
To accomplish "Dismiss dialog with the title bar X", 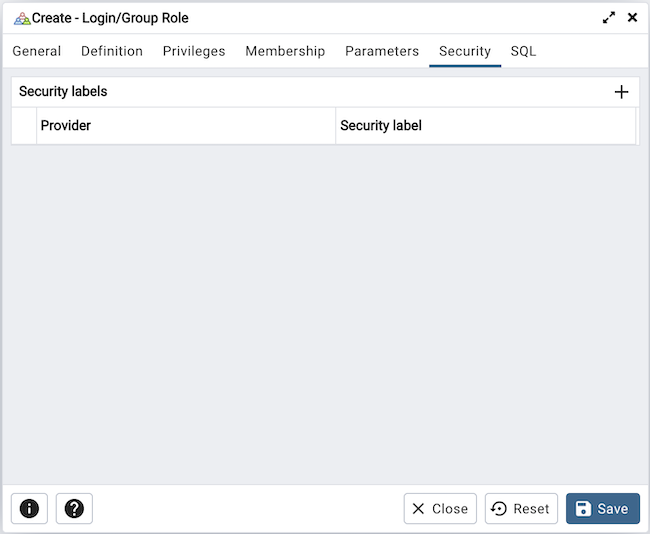I will [632, 18].
